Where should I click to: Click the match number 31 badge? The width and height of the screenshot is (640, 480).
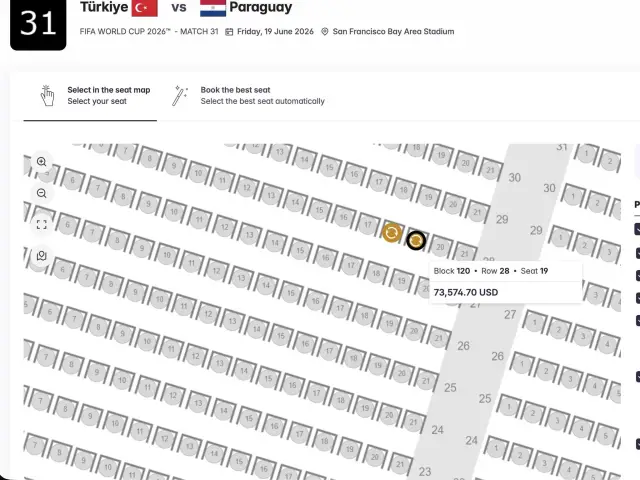(38, 24)
